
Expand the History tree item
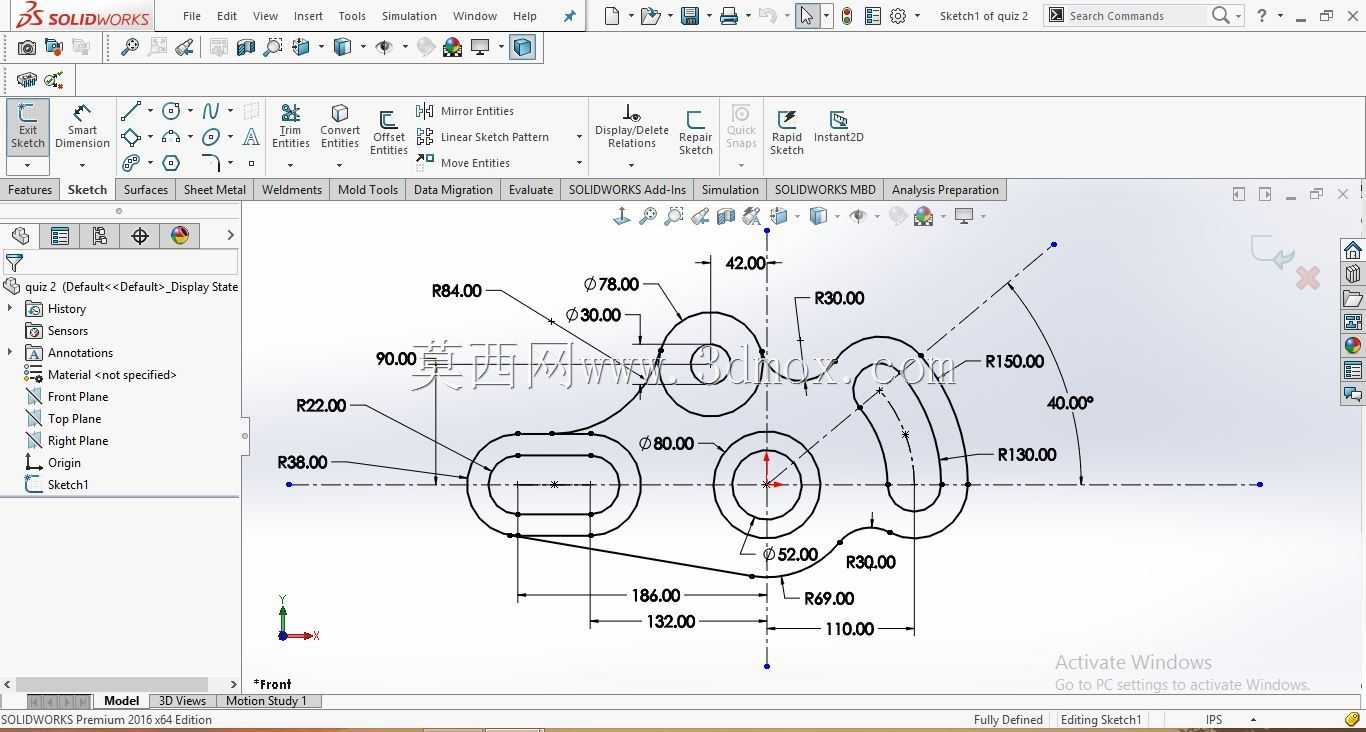pos(10,309)
